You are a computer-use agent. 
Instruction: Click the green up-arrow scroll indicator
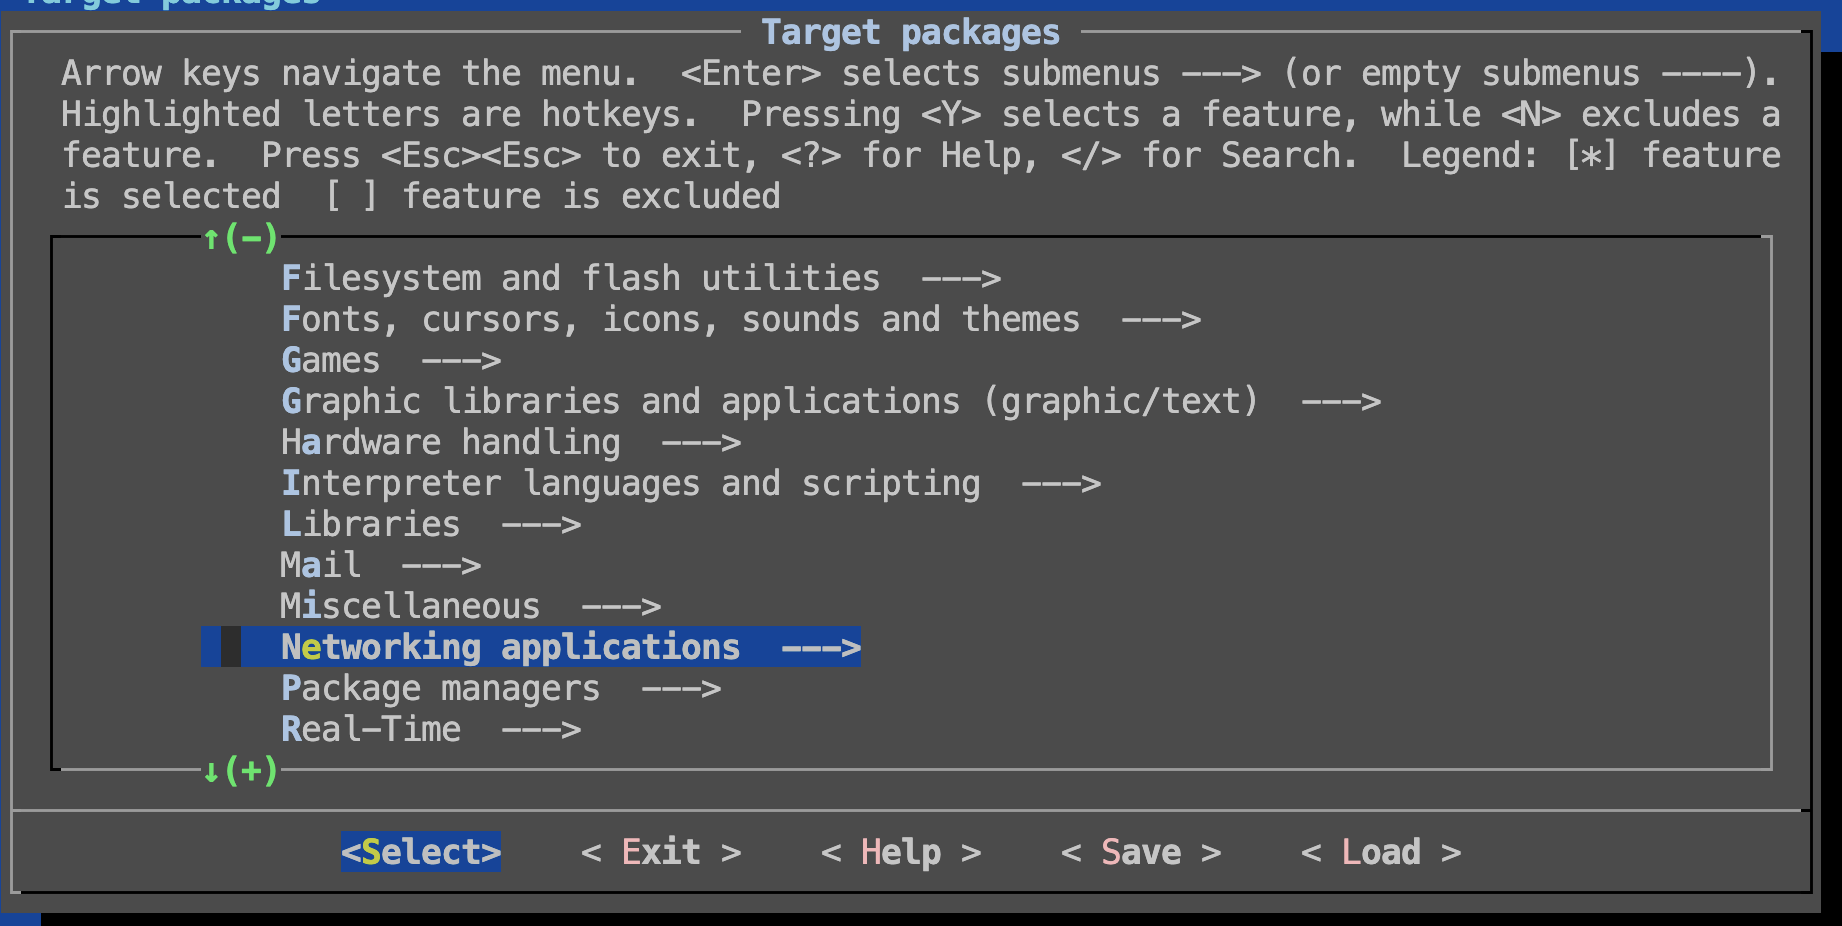212,238
